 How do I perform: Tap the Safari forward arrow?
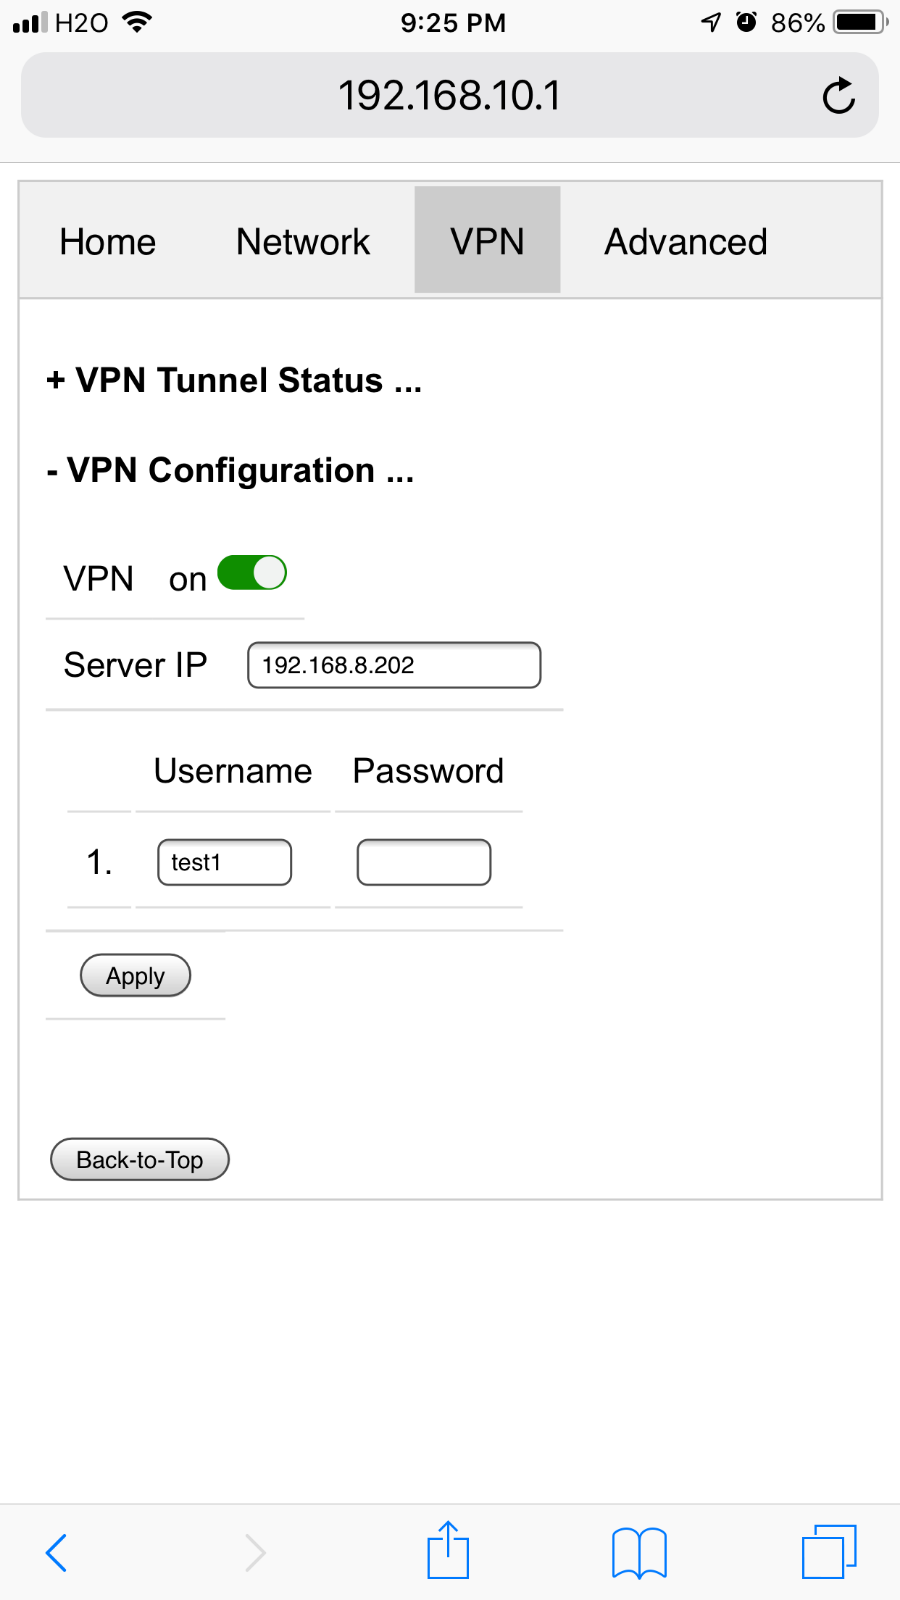[255, 1553]
